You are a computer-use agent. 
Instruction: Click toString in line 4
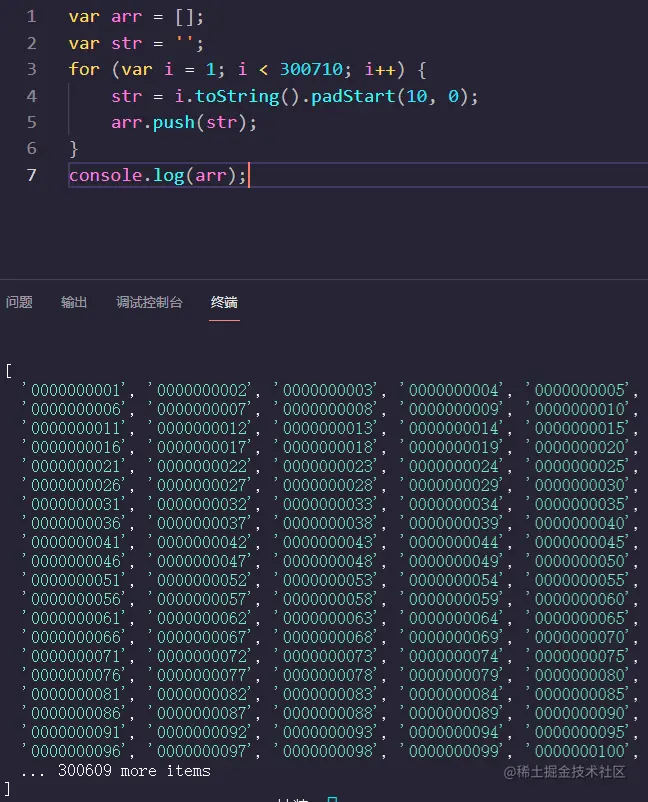click(x=237, y=96)
